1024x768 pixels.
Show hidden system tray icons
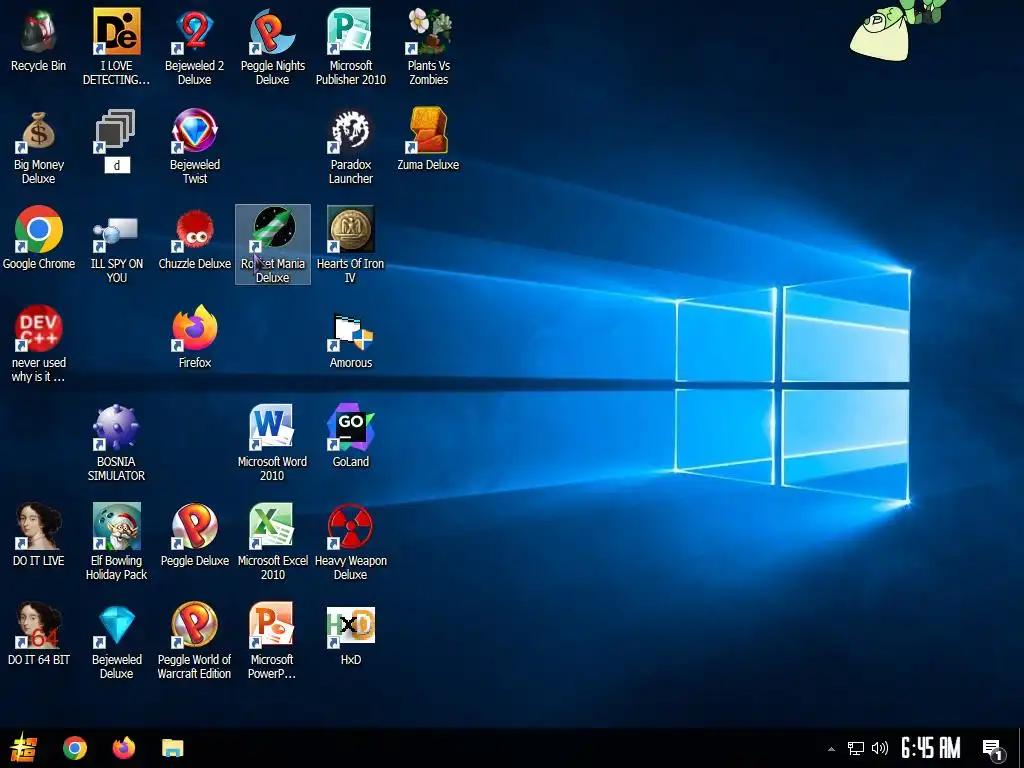point(831,749)
